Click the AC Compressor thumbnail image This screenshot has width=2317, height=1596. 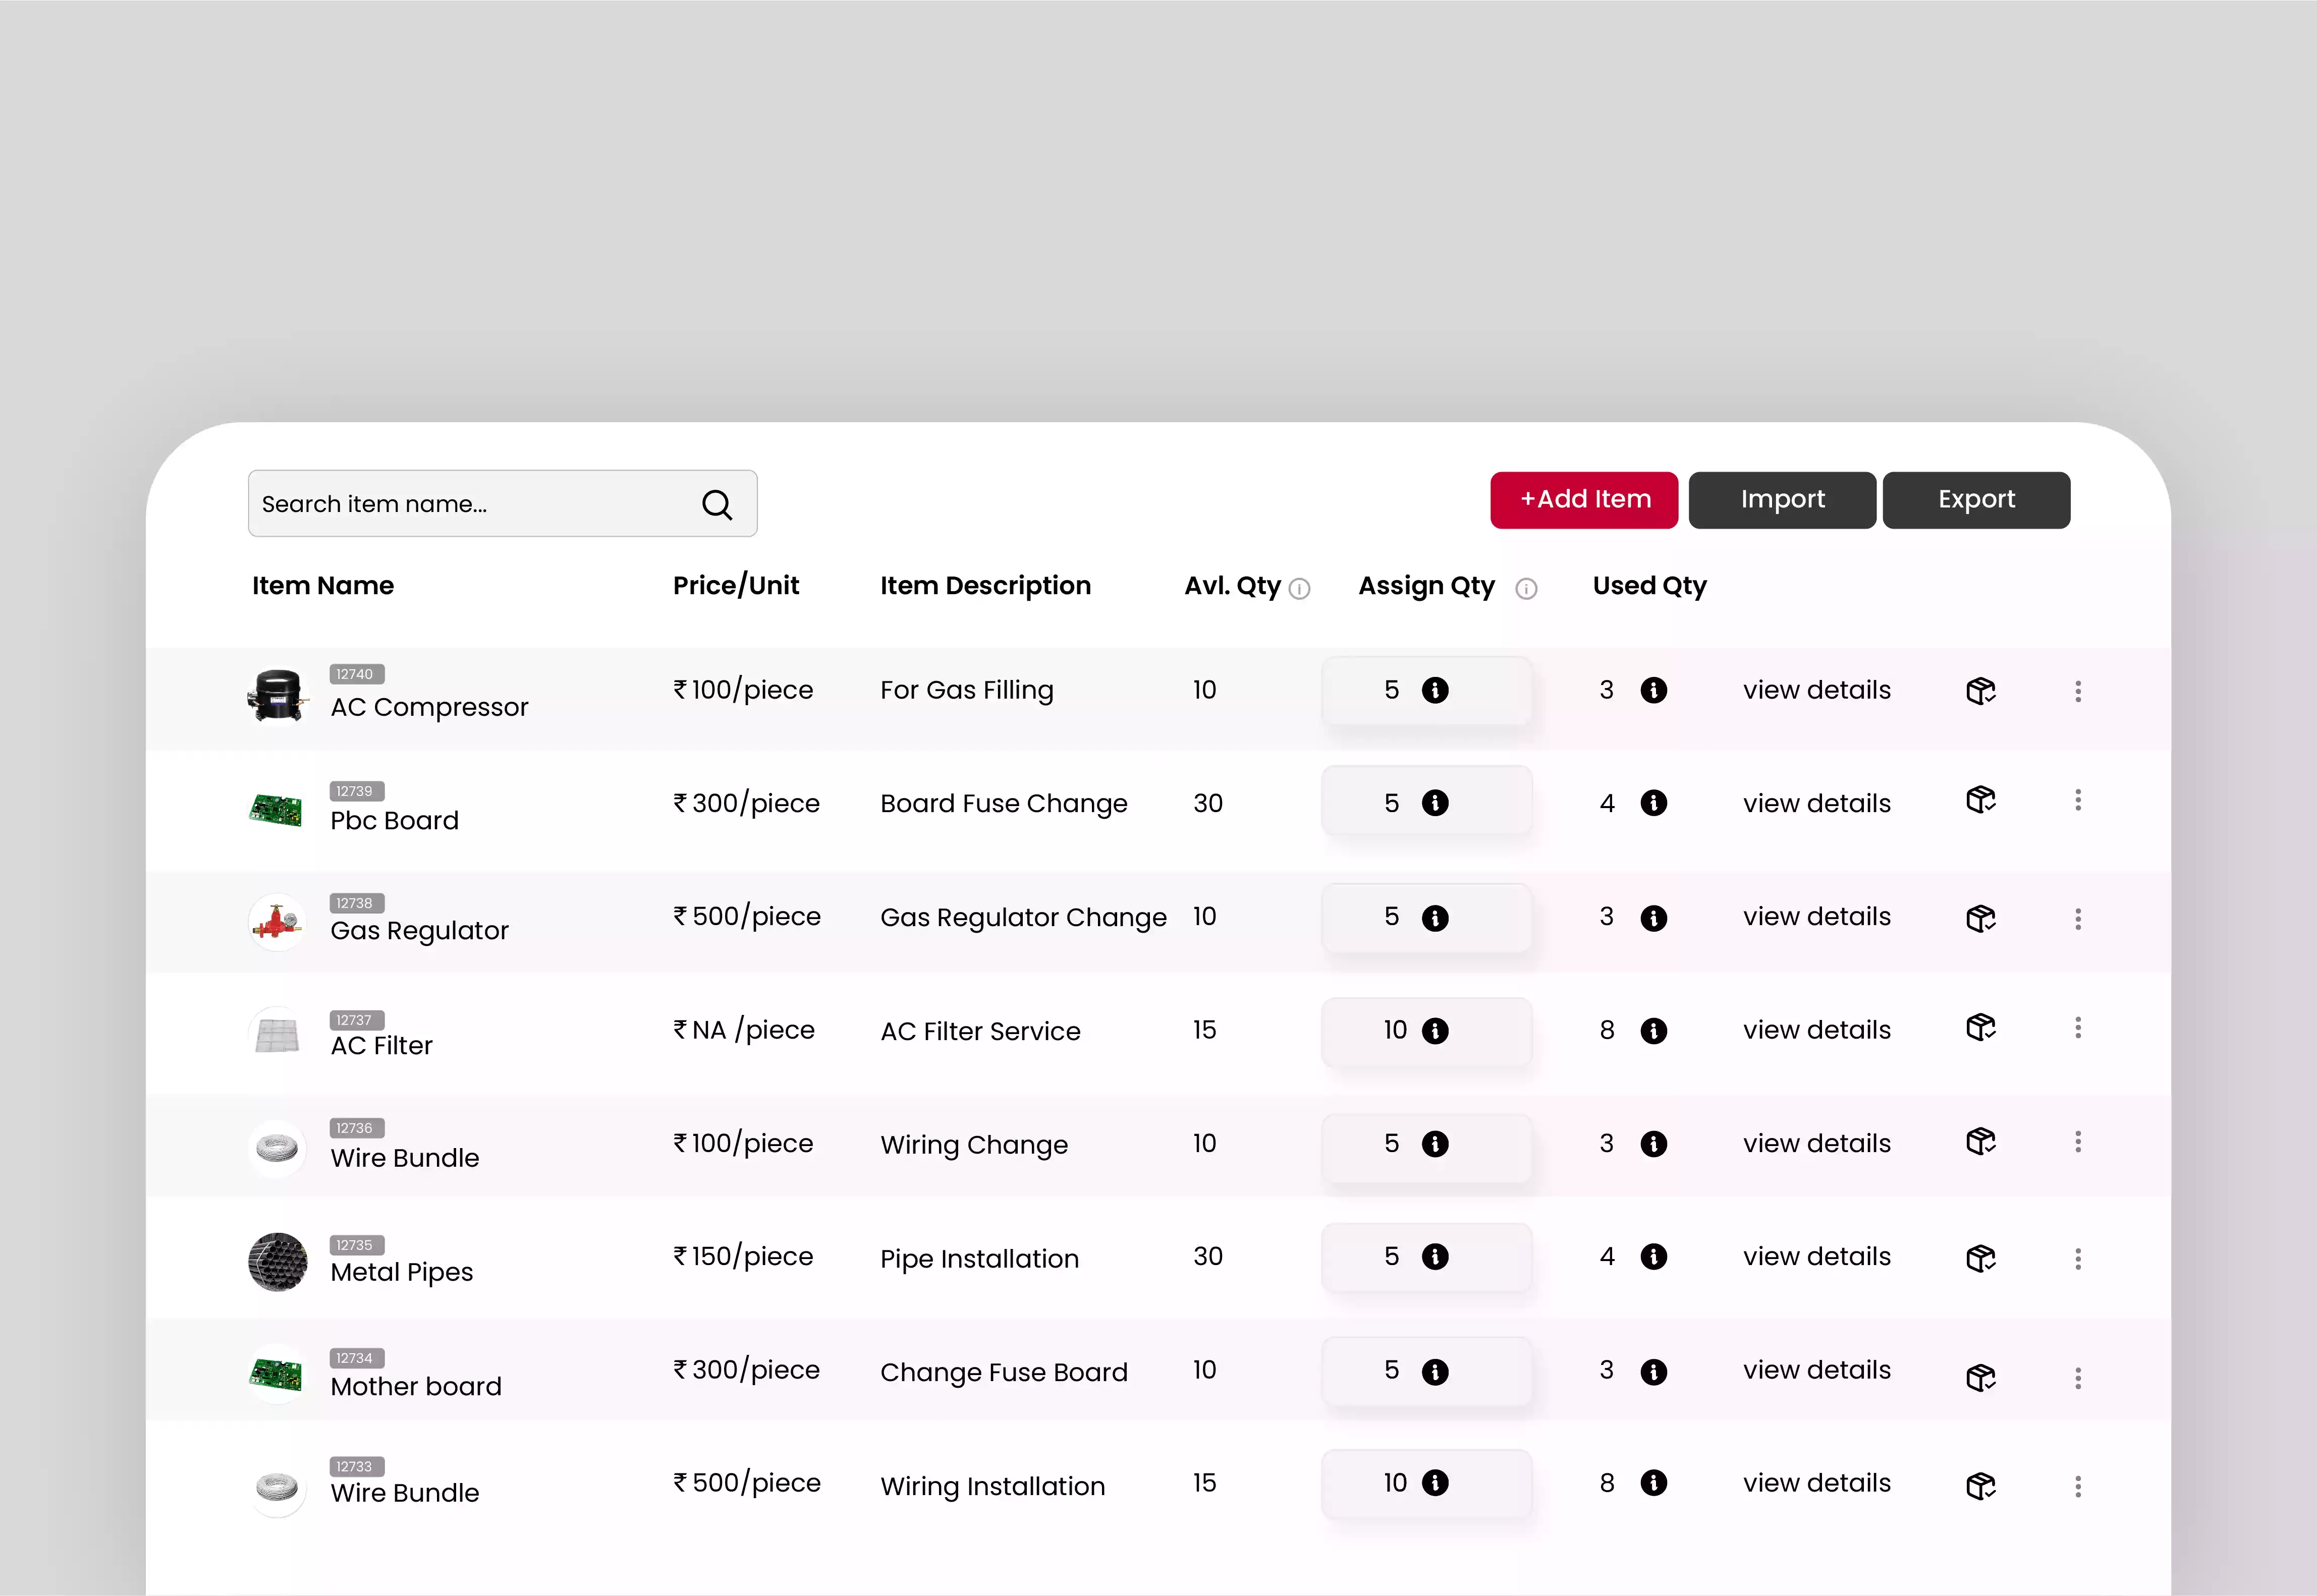[277, 695]
